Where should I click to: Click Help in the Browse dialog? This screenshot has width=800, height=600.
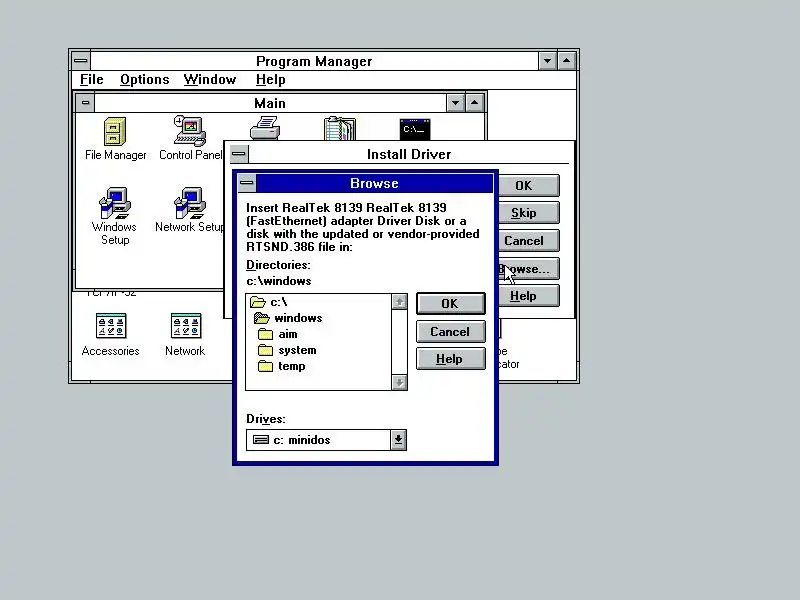451,359
